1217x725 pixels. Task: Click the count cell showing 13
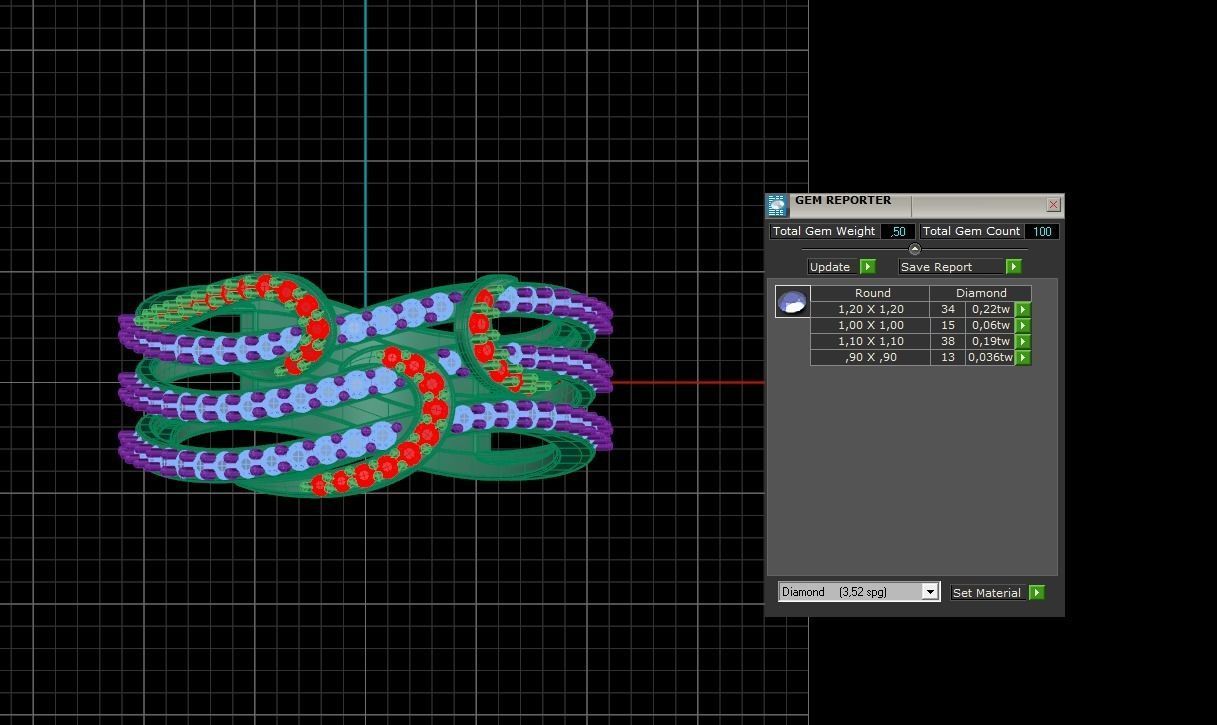[947, 357]
